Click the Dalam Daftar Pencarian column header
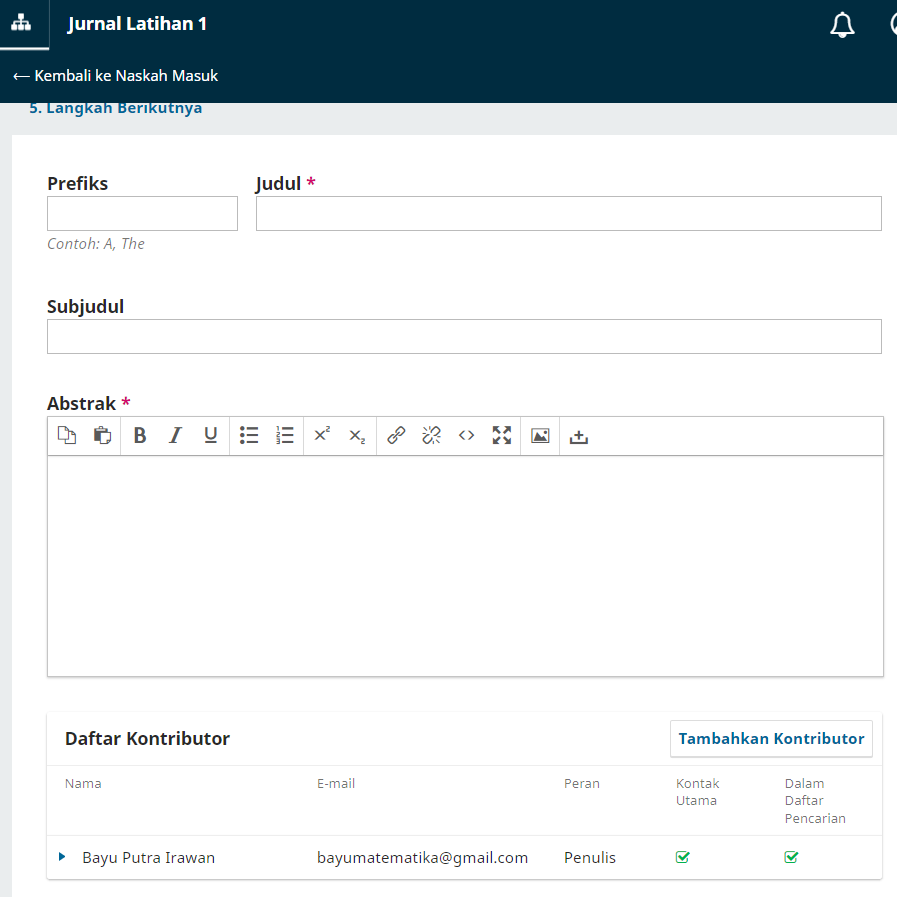Viewport: 897px width, 897px height. pyautogui.click(x=815, y=801)
